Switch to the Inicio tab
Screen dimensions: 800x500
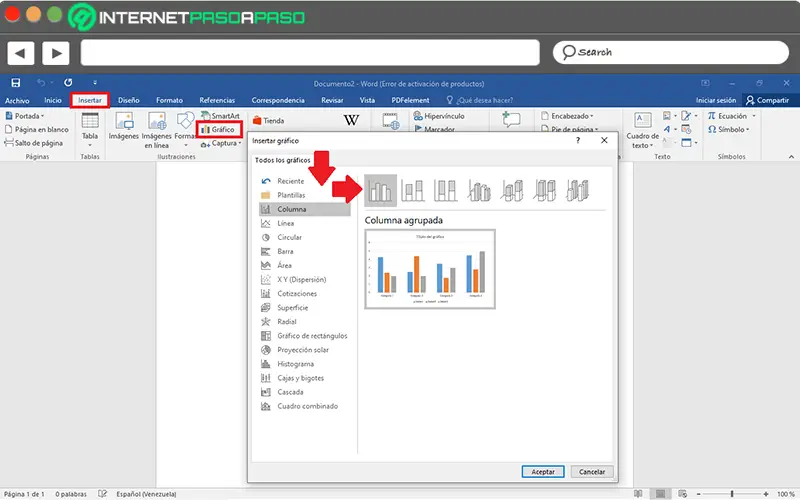(x=53, y=101)
